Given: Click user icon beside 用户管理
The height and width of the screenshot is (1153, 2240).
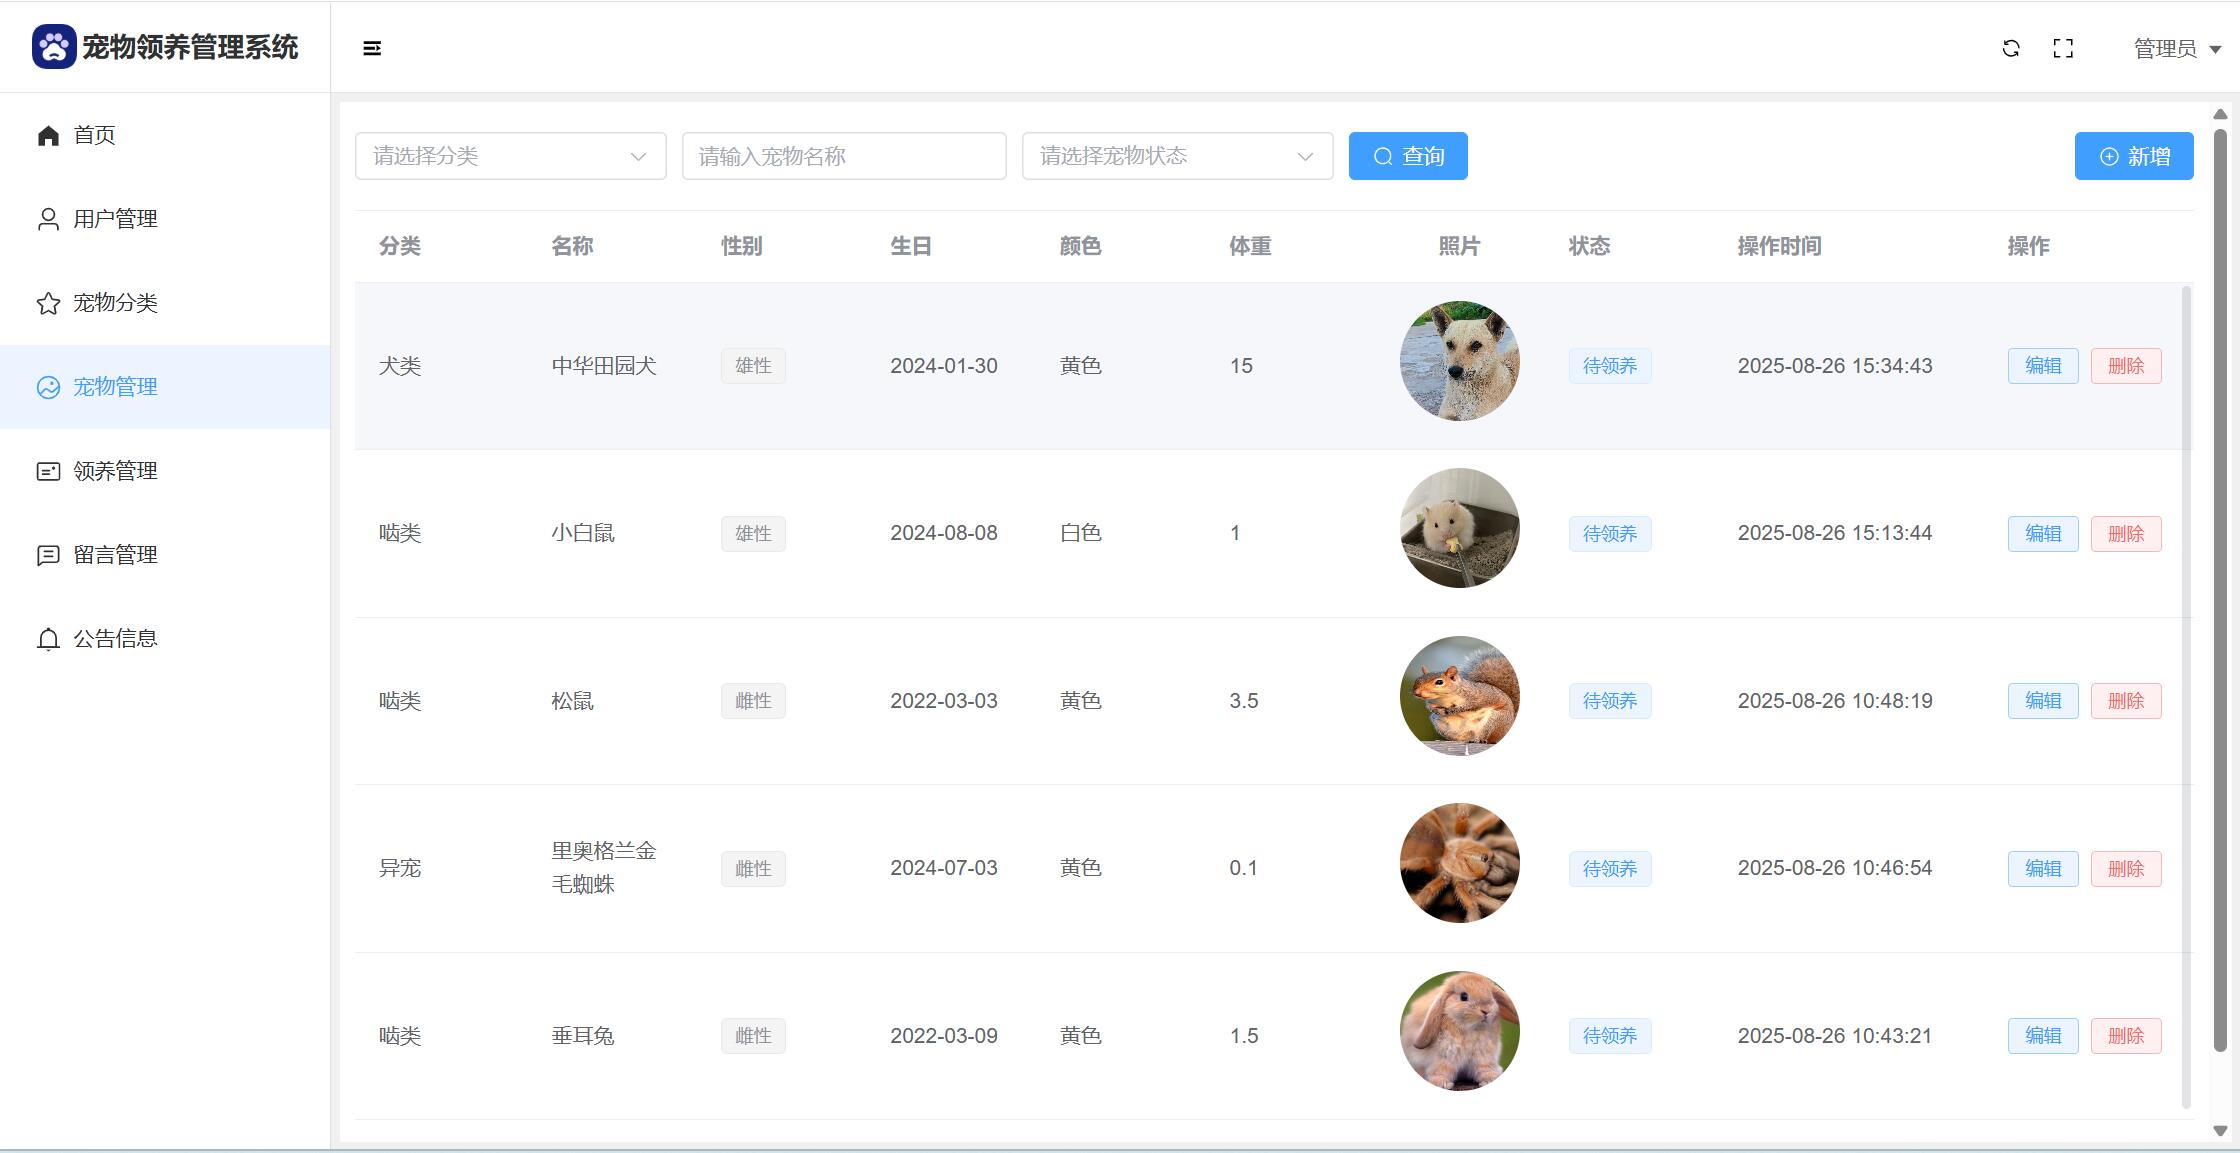Looking at the screenshot, I should pyautogui.click(x=48, y=219).
